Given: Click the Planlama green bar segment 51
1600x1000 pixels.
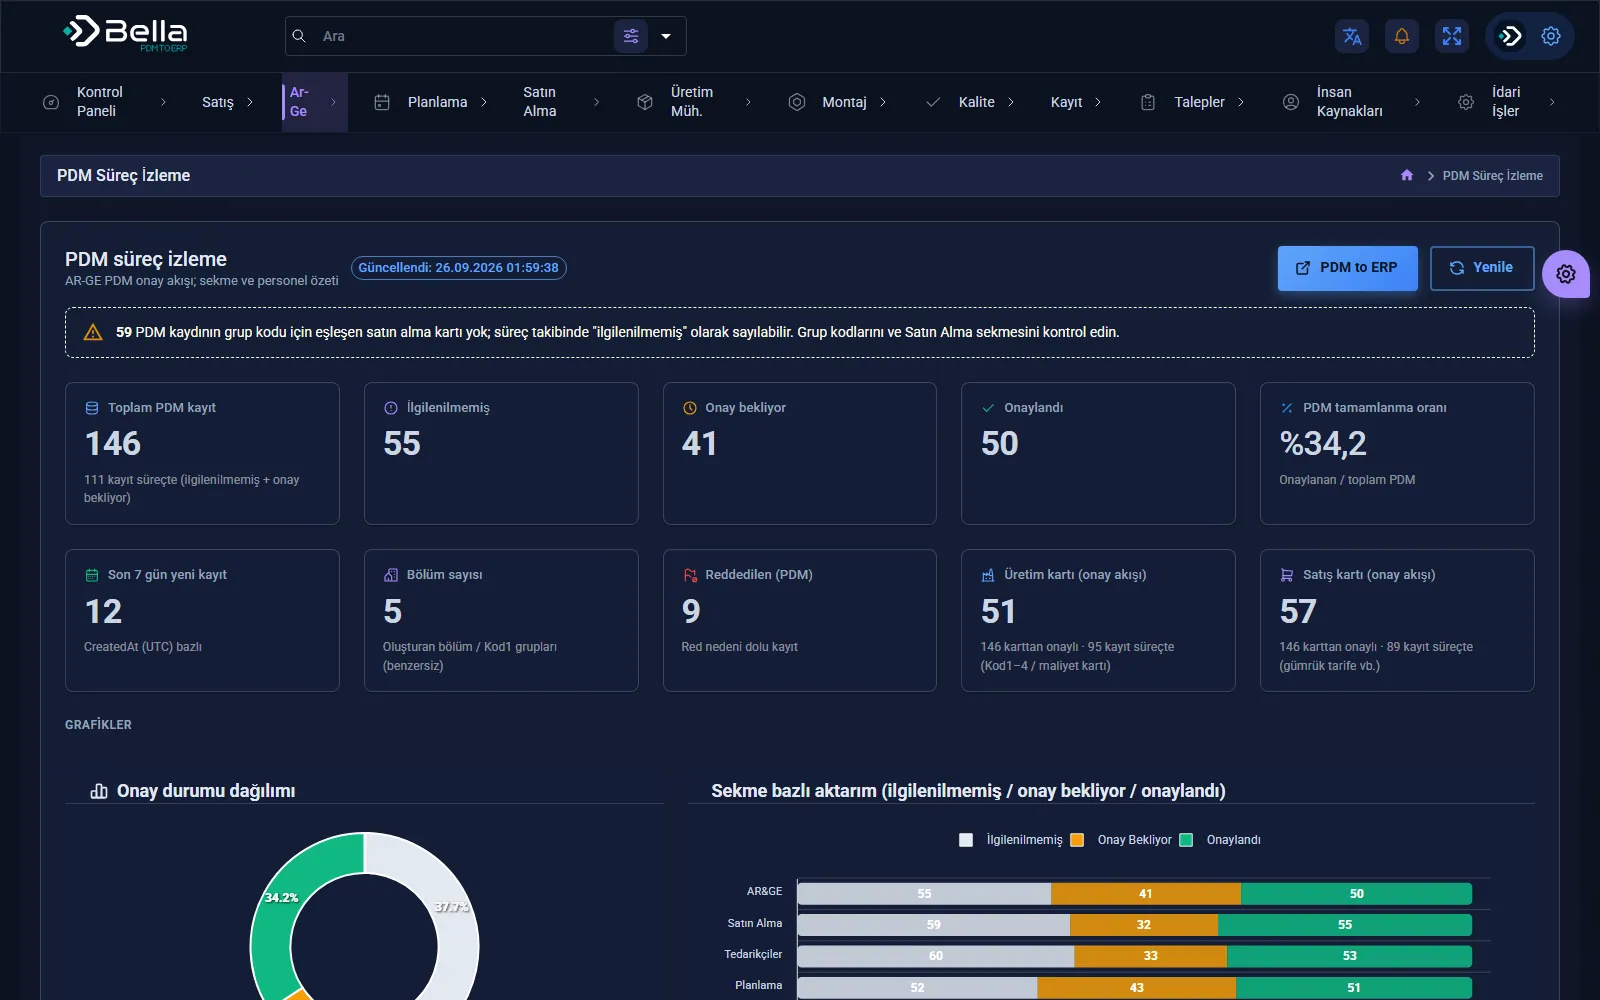Looking at the screenshot, I should click(1354, 988).
